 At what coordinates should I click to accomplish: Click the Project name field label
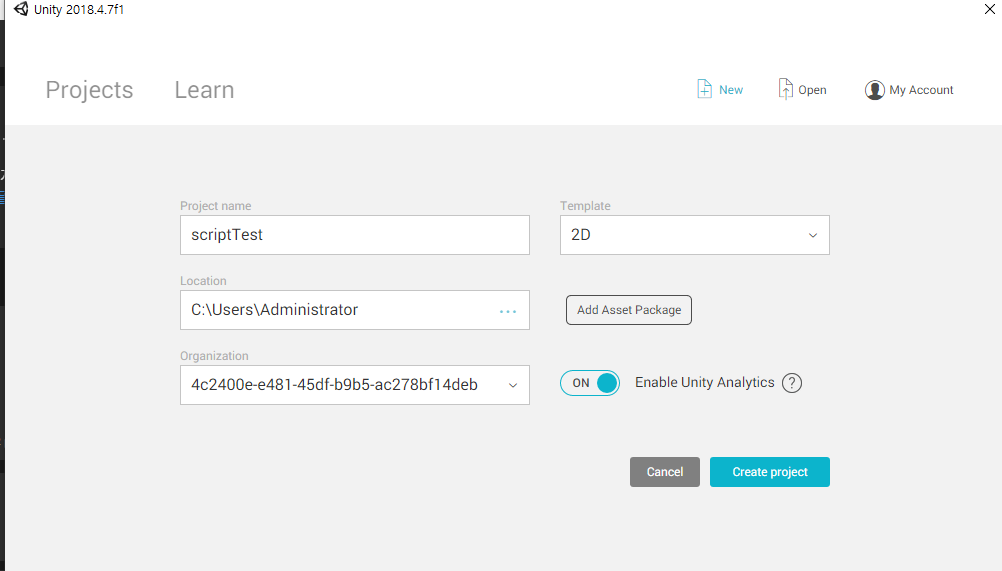click(x=215, y=206)
